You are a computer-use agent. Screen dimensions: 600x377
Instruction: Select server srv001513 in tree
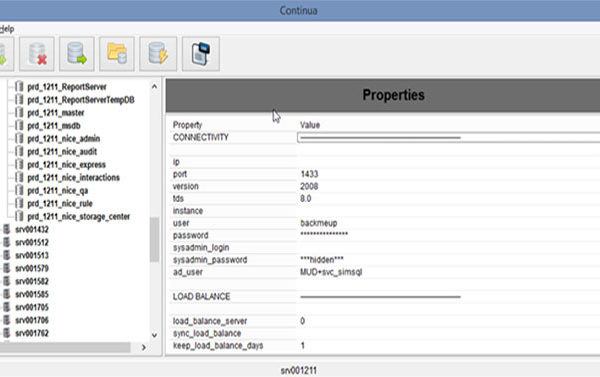pyautogui.click(x=32, y=255)
